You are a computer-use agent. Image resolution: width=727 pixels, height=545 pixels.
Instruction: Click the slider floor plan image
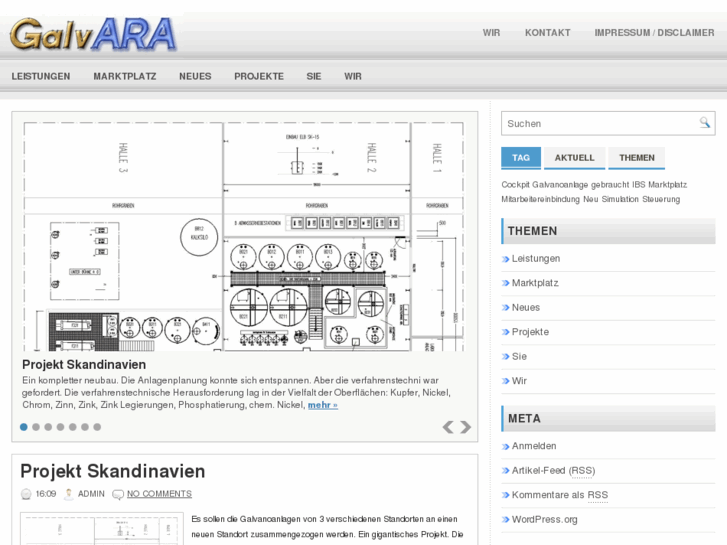tap(244, 236)
